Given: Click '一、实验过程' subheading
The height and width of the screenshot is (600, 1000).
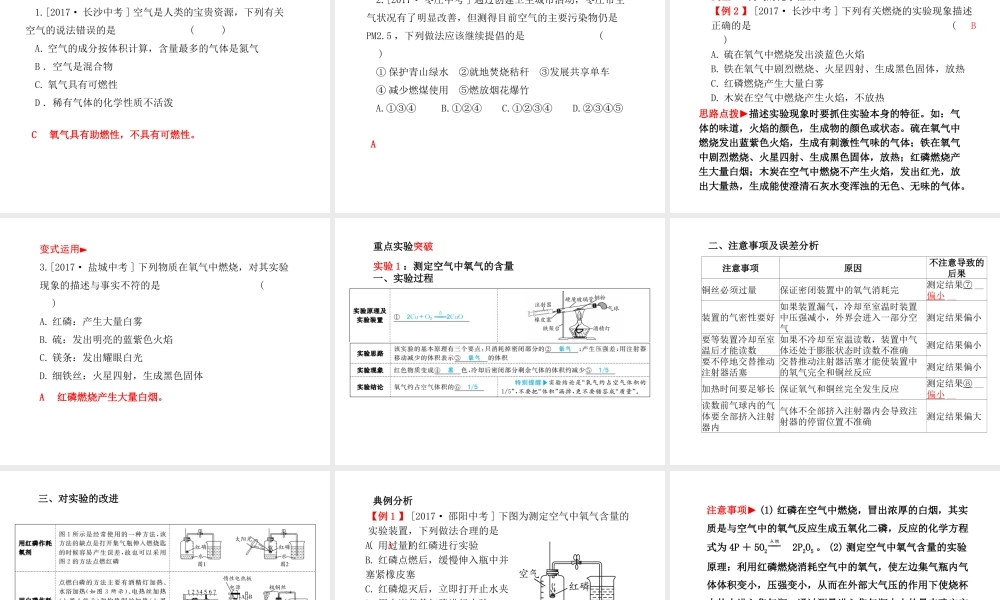Looking at the screenshot, I should (403, 279).
